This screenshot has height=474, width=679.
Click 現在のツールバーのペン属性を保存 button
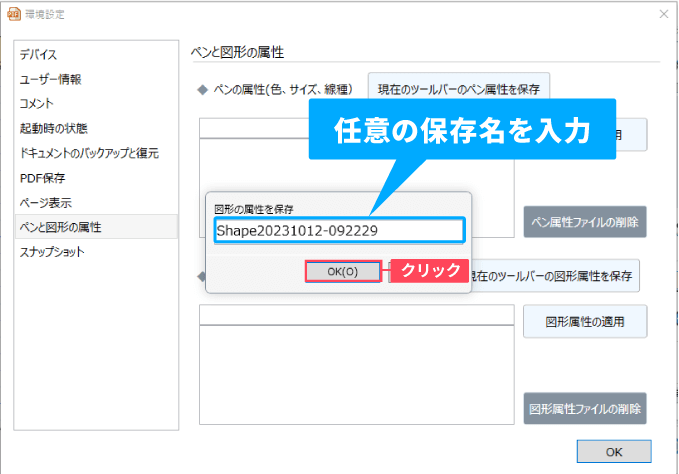pos(458,89)
